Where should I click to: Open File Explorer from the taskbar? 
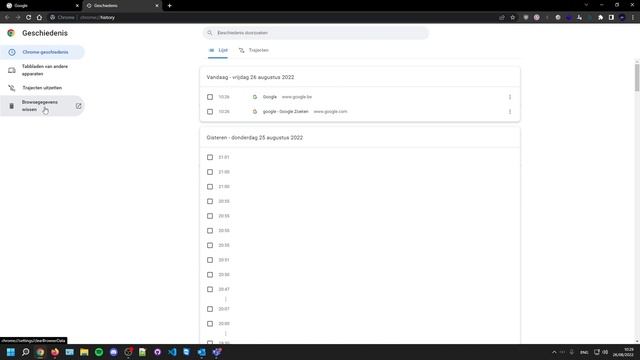[x=84, y=352]
